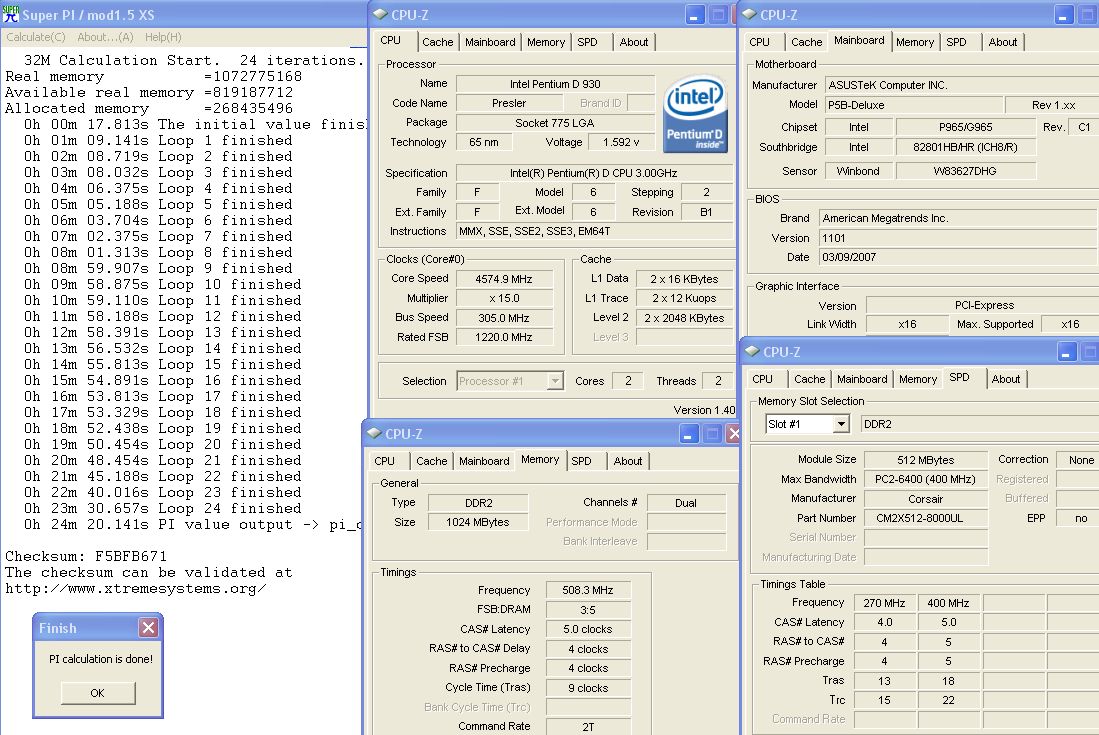The height and width of the screenshot is (735, 1099).
Task: Click the Module Size field 512 MBytes
Action: 925,460
